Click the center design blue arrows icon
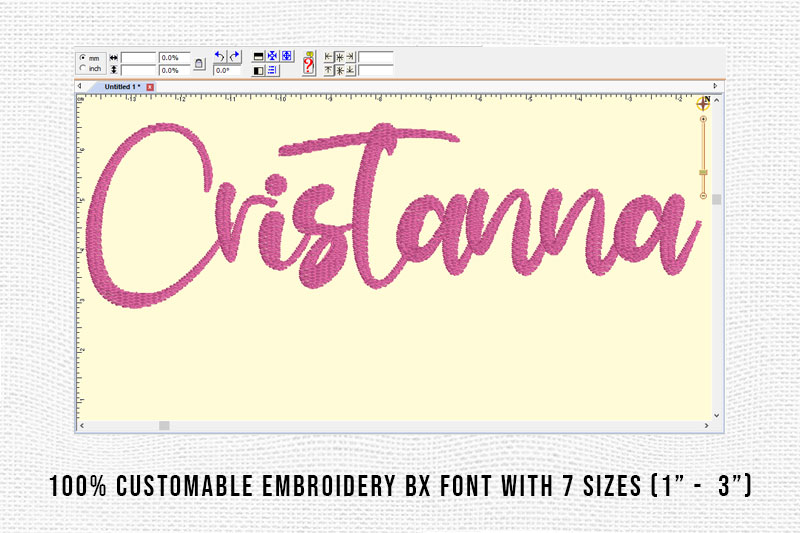The height and width of the screenshot is (533, 800). [x=272, y=56]
